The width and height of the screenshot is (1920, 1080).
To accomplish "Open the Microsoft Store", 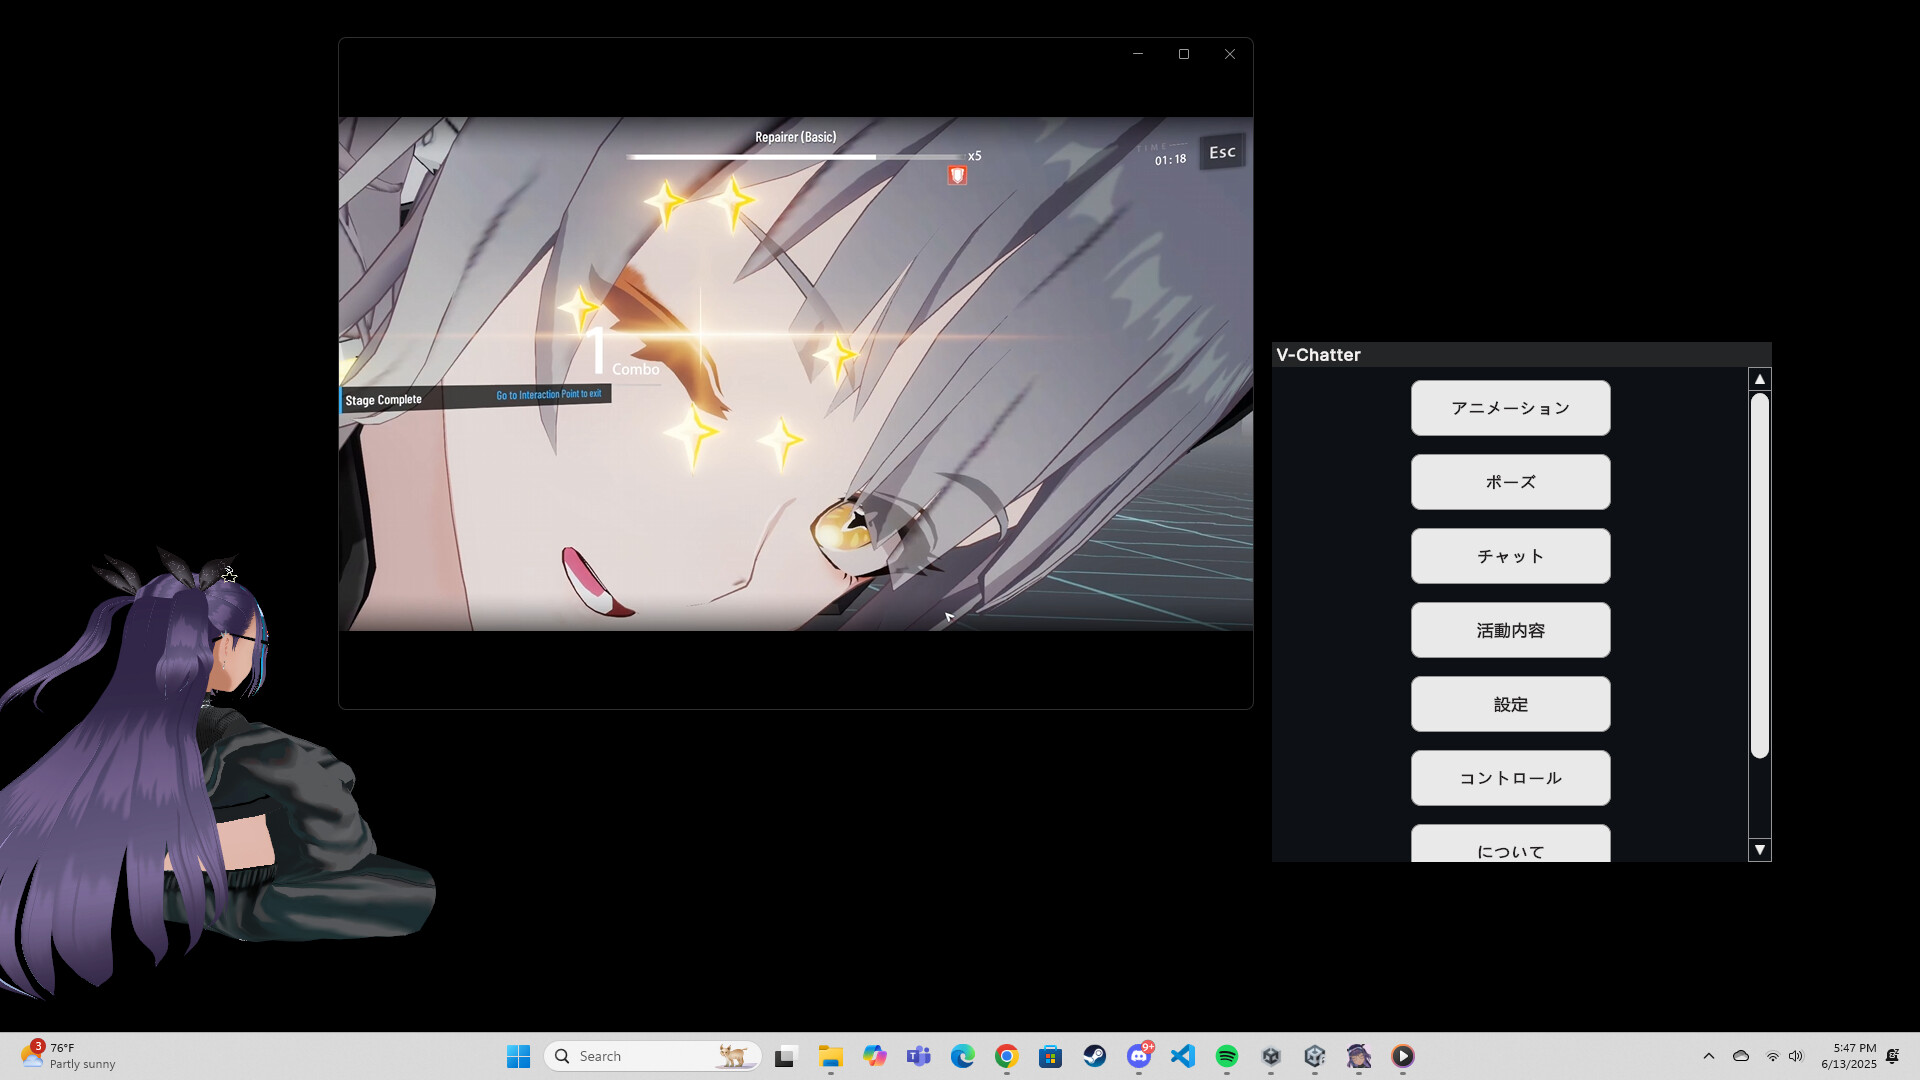I will (1050, 1056).
